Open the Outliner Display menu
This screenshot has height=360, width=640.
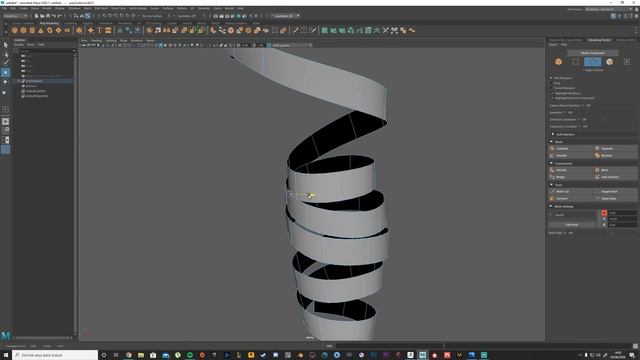(19, 44)
